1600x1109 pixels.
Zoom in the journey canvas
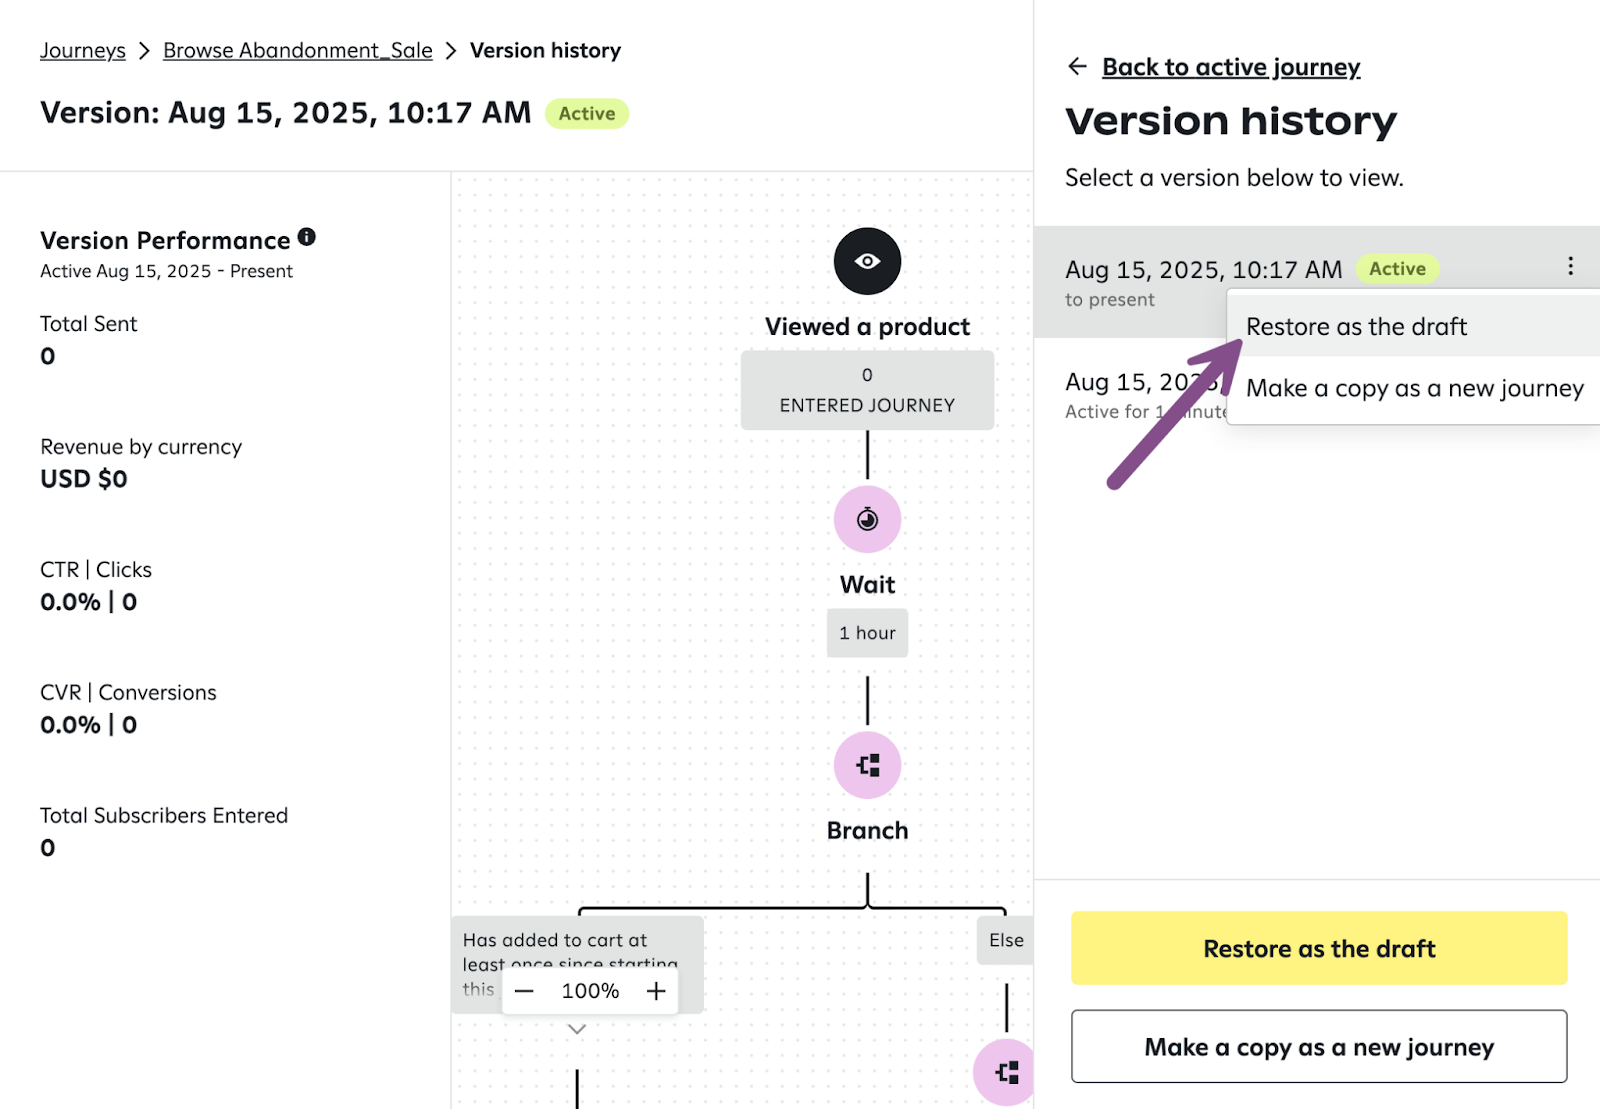coord(656,991)
